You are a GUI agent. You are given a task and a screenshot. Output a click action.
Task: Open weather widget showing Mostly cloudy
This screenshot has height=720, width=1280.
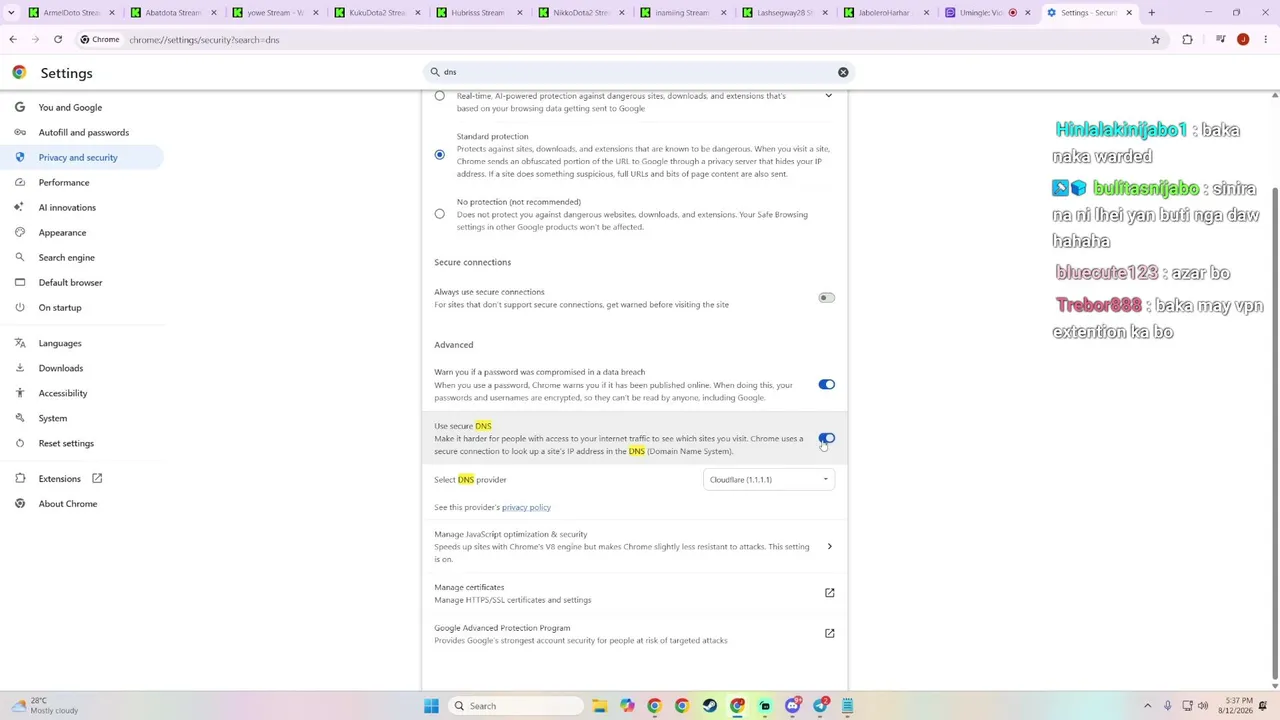[x=45, y=706]
